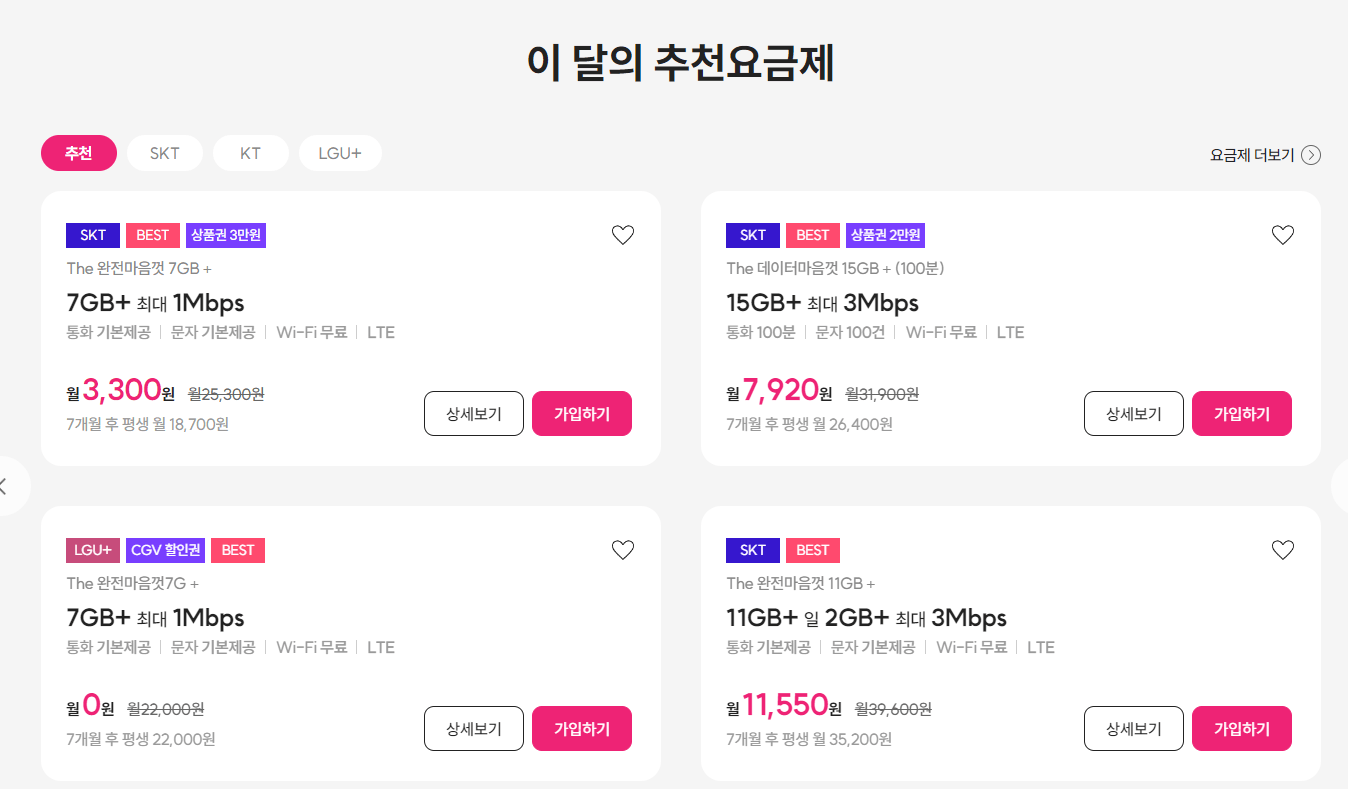The image size is (1348, 789).
Task: Click 가입하기 on the 11,550원 plan
Action: pyautogui.click(x=1241, y=728)
